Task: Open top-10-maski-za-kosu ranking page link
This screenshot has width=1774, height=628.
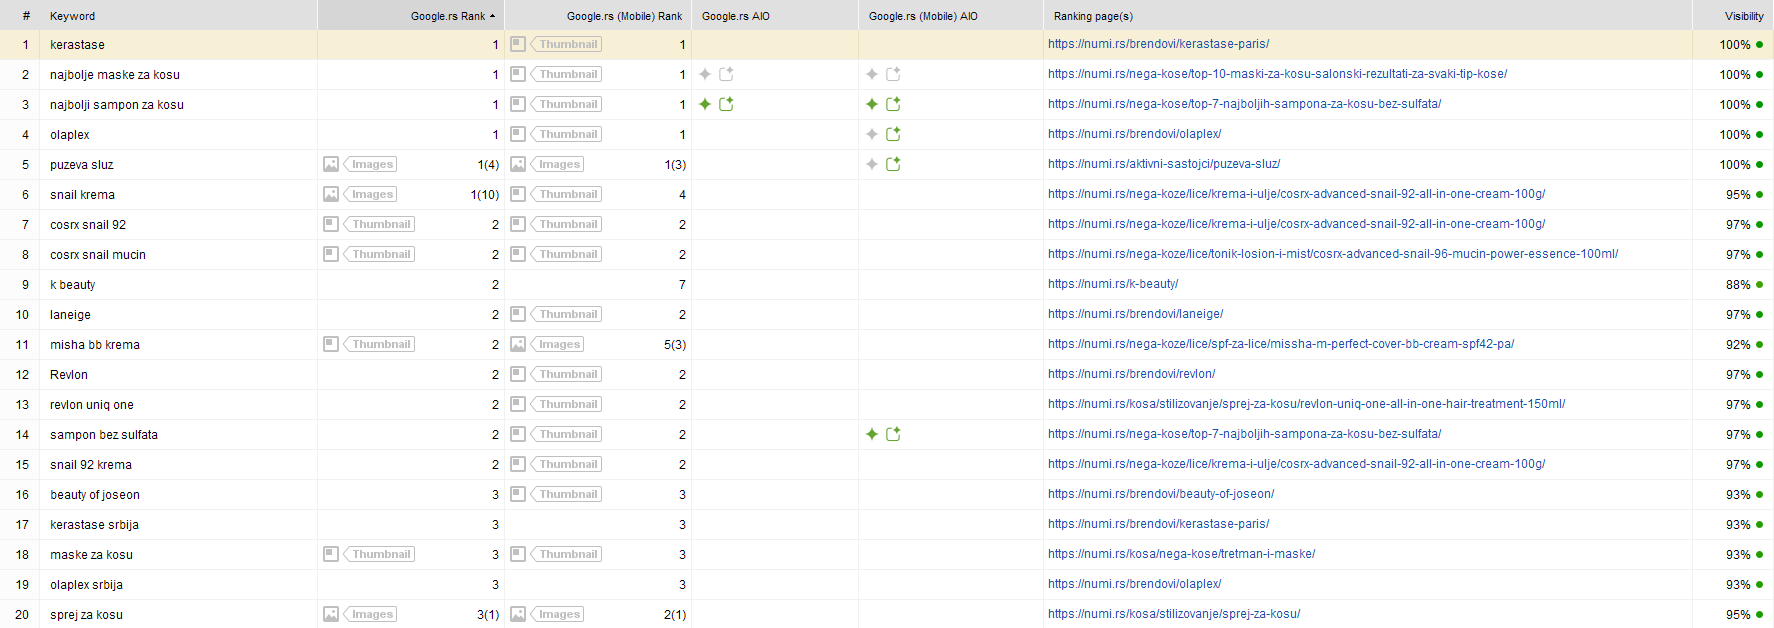Action: pyautogui.click(x=1277, y=74)
